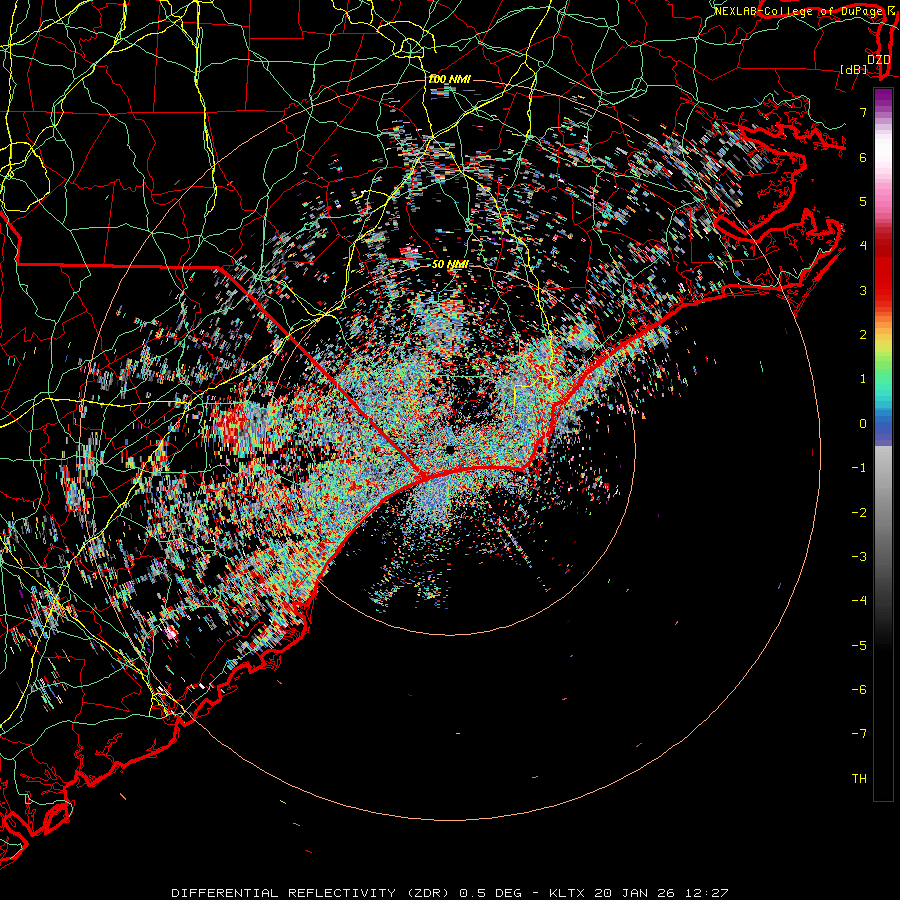Click the 1 tick label on the scale
Screen dimensions: 900x900
click(863, 379)
